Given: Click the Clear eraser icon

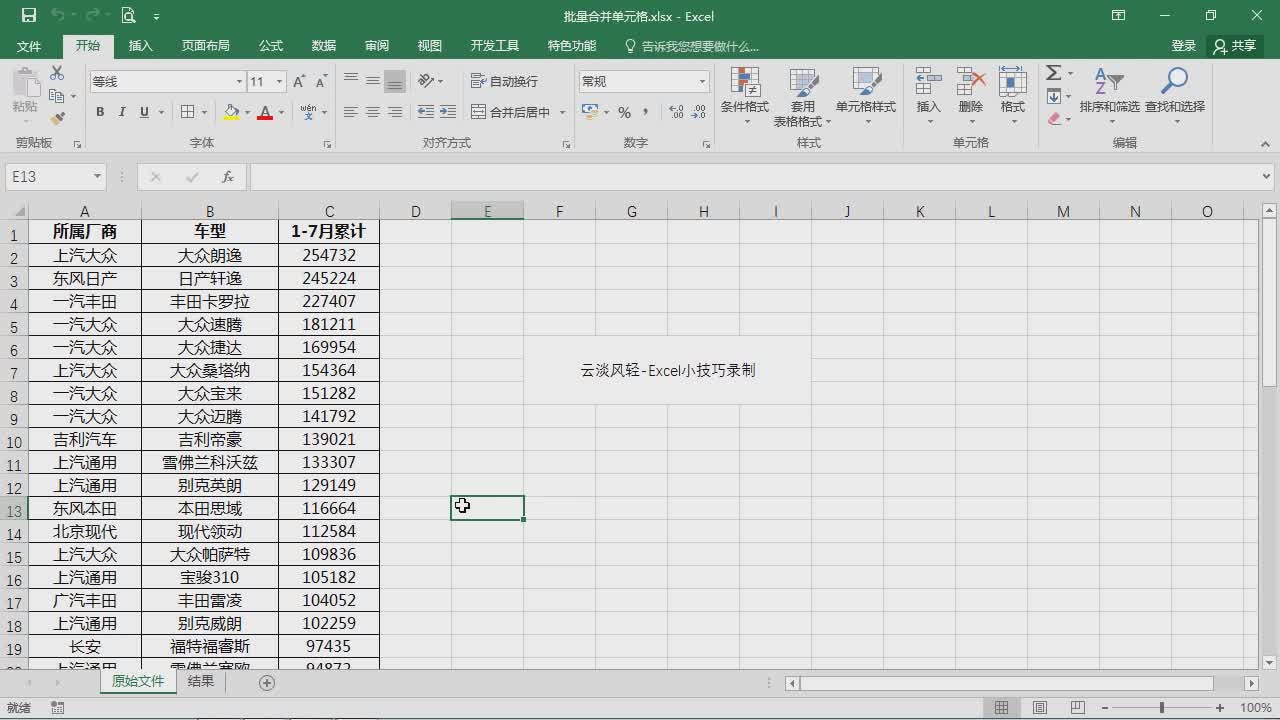Looking at the screenshot, I should 1053,118.
